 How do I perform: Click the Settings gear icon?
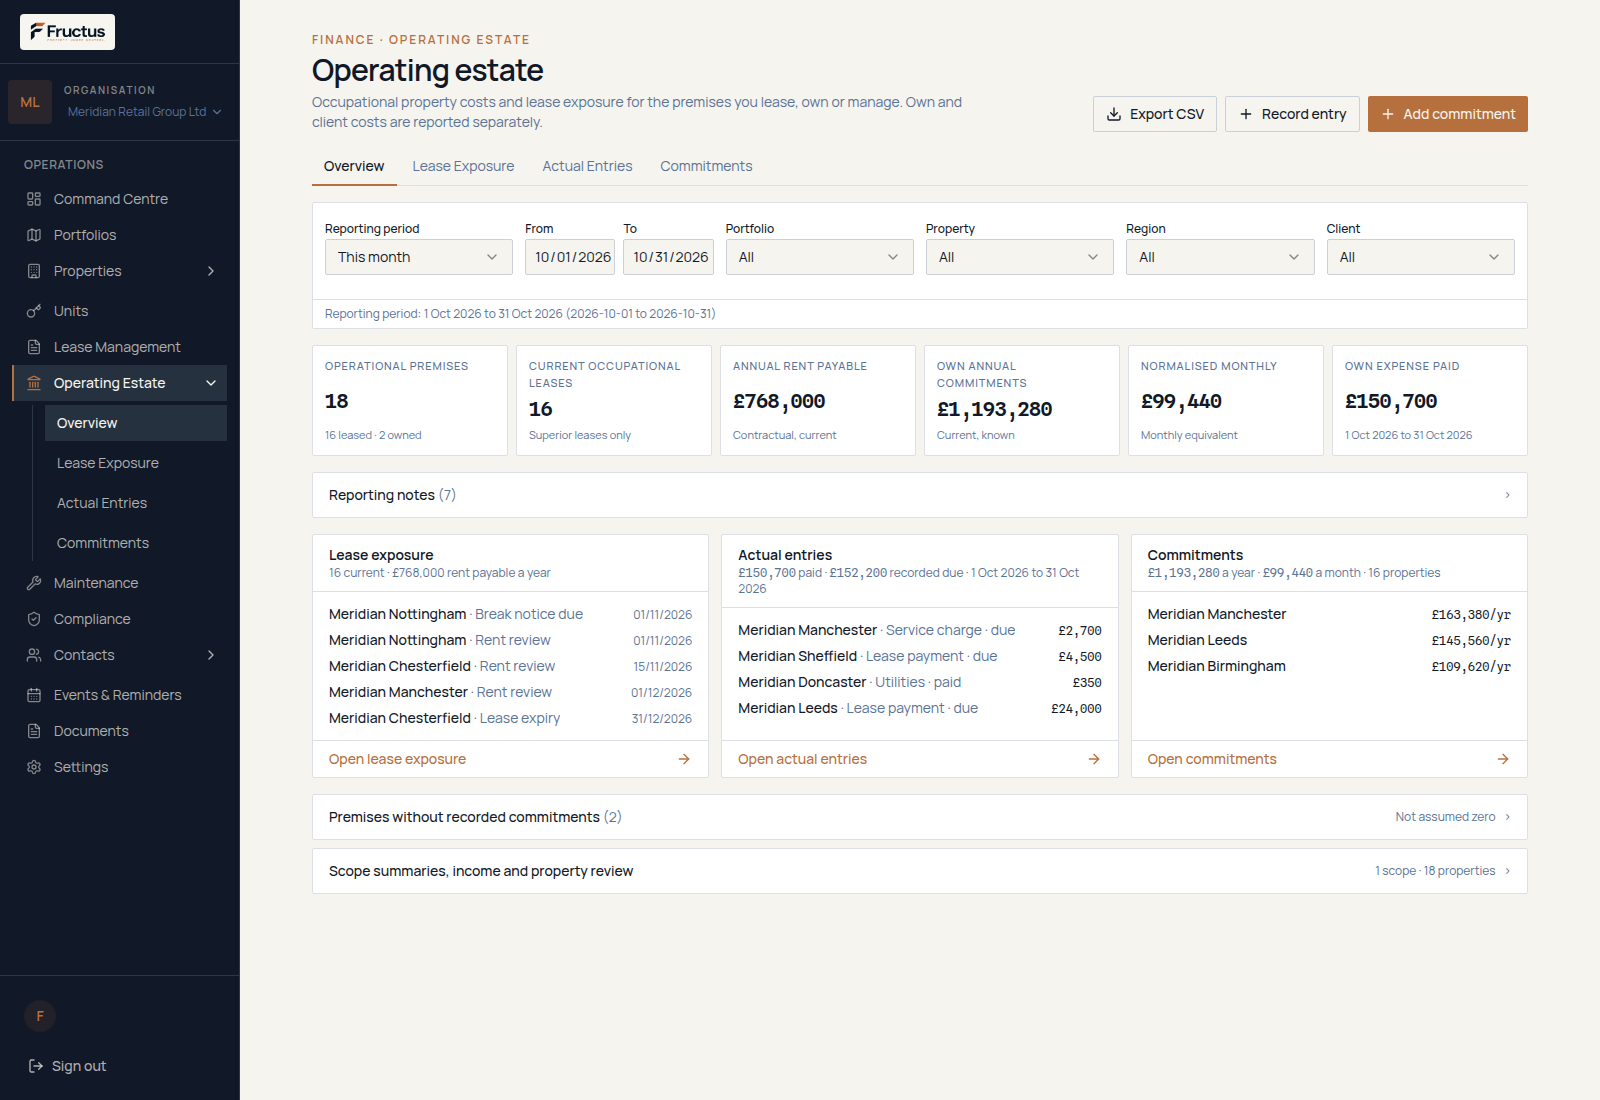point(34,767)
